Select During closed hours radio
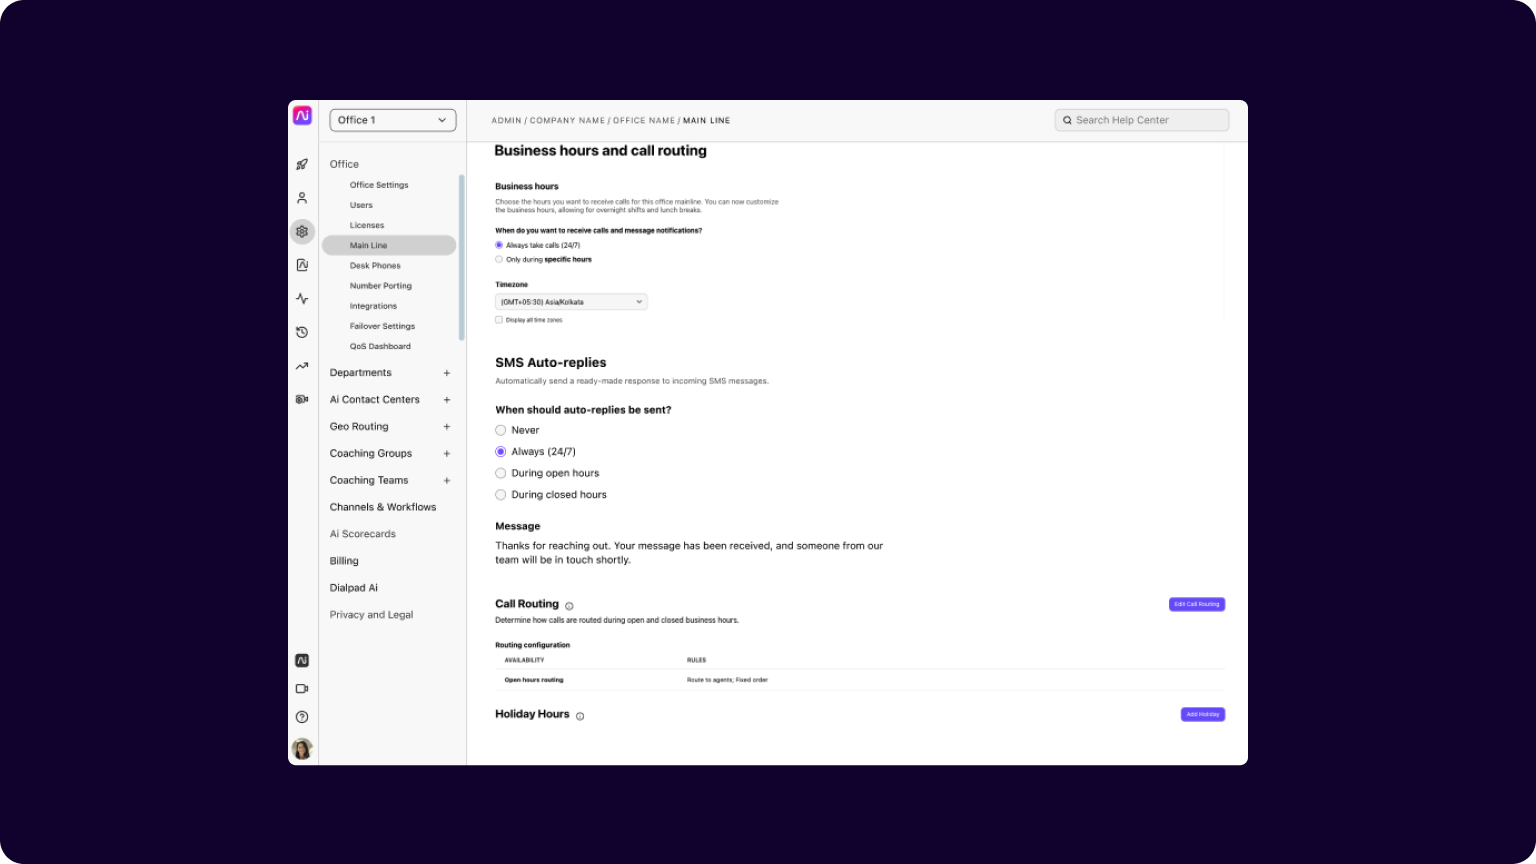 [x=501, y=495]
